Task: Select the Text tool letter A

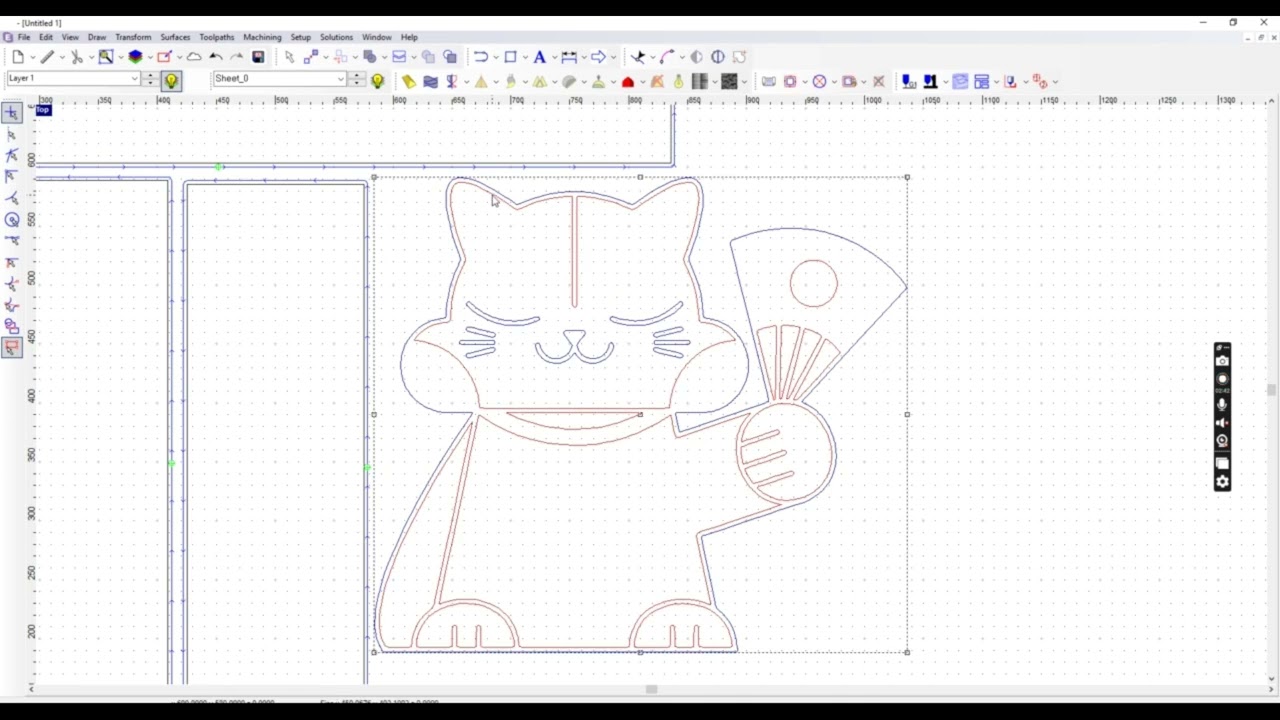Action: click(x=540, y=57)
